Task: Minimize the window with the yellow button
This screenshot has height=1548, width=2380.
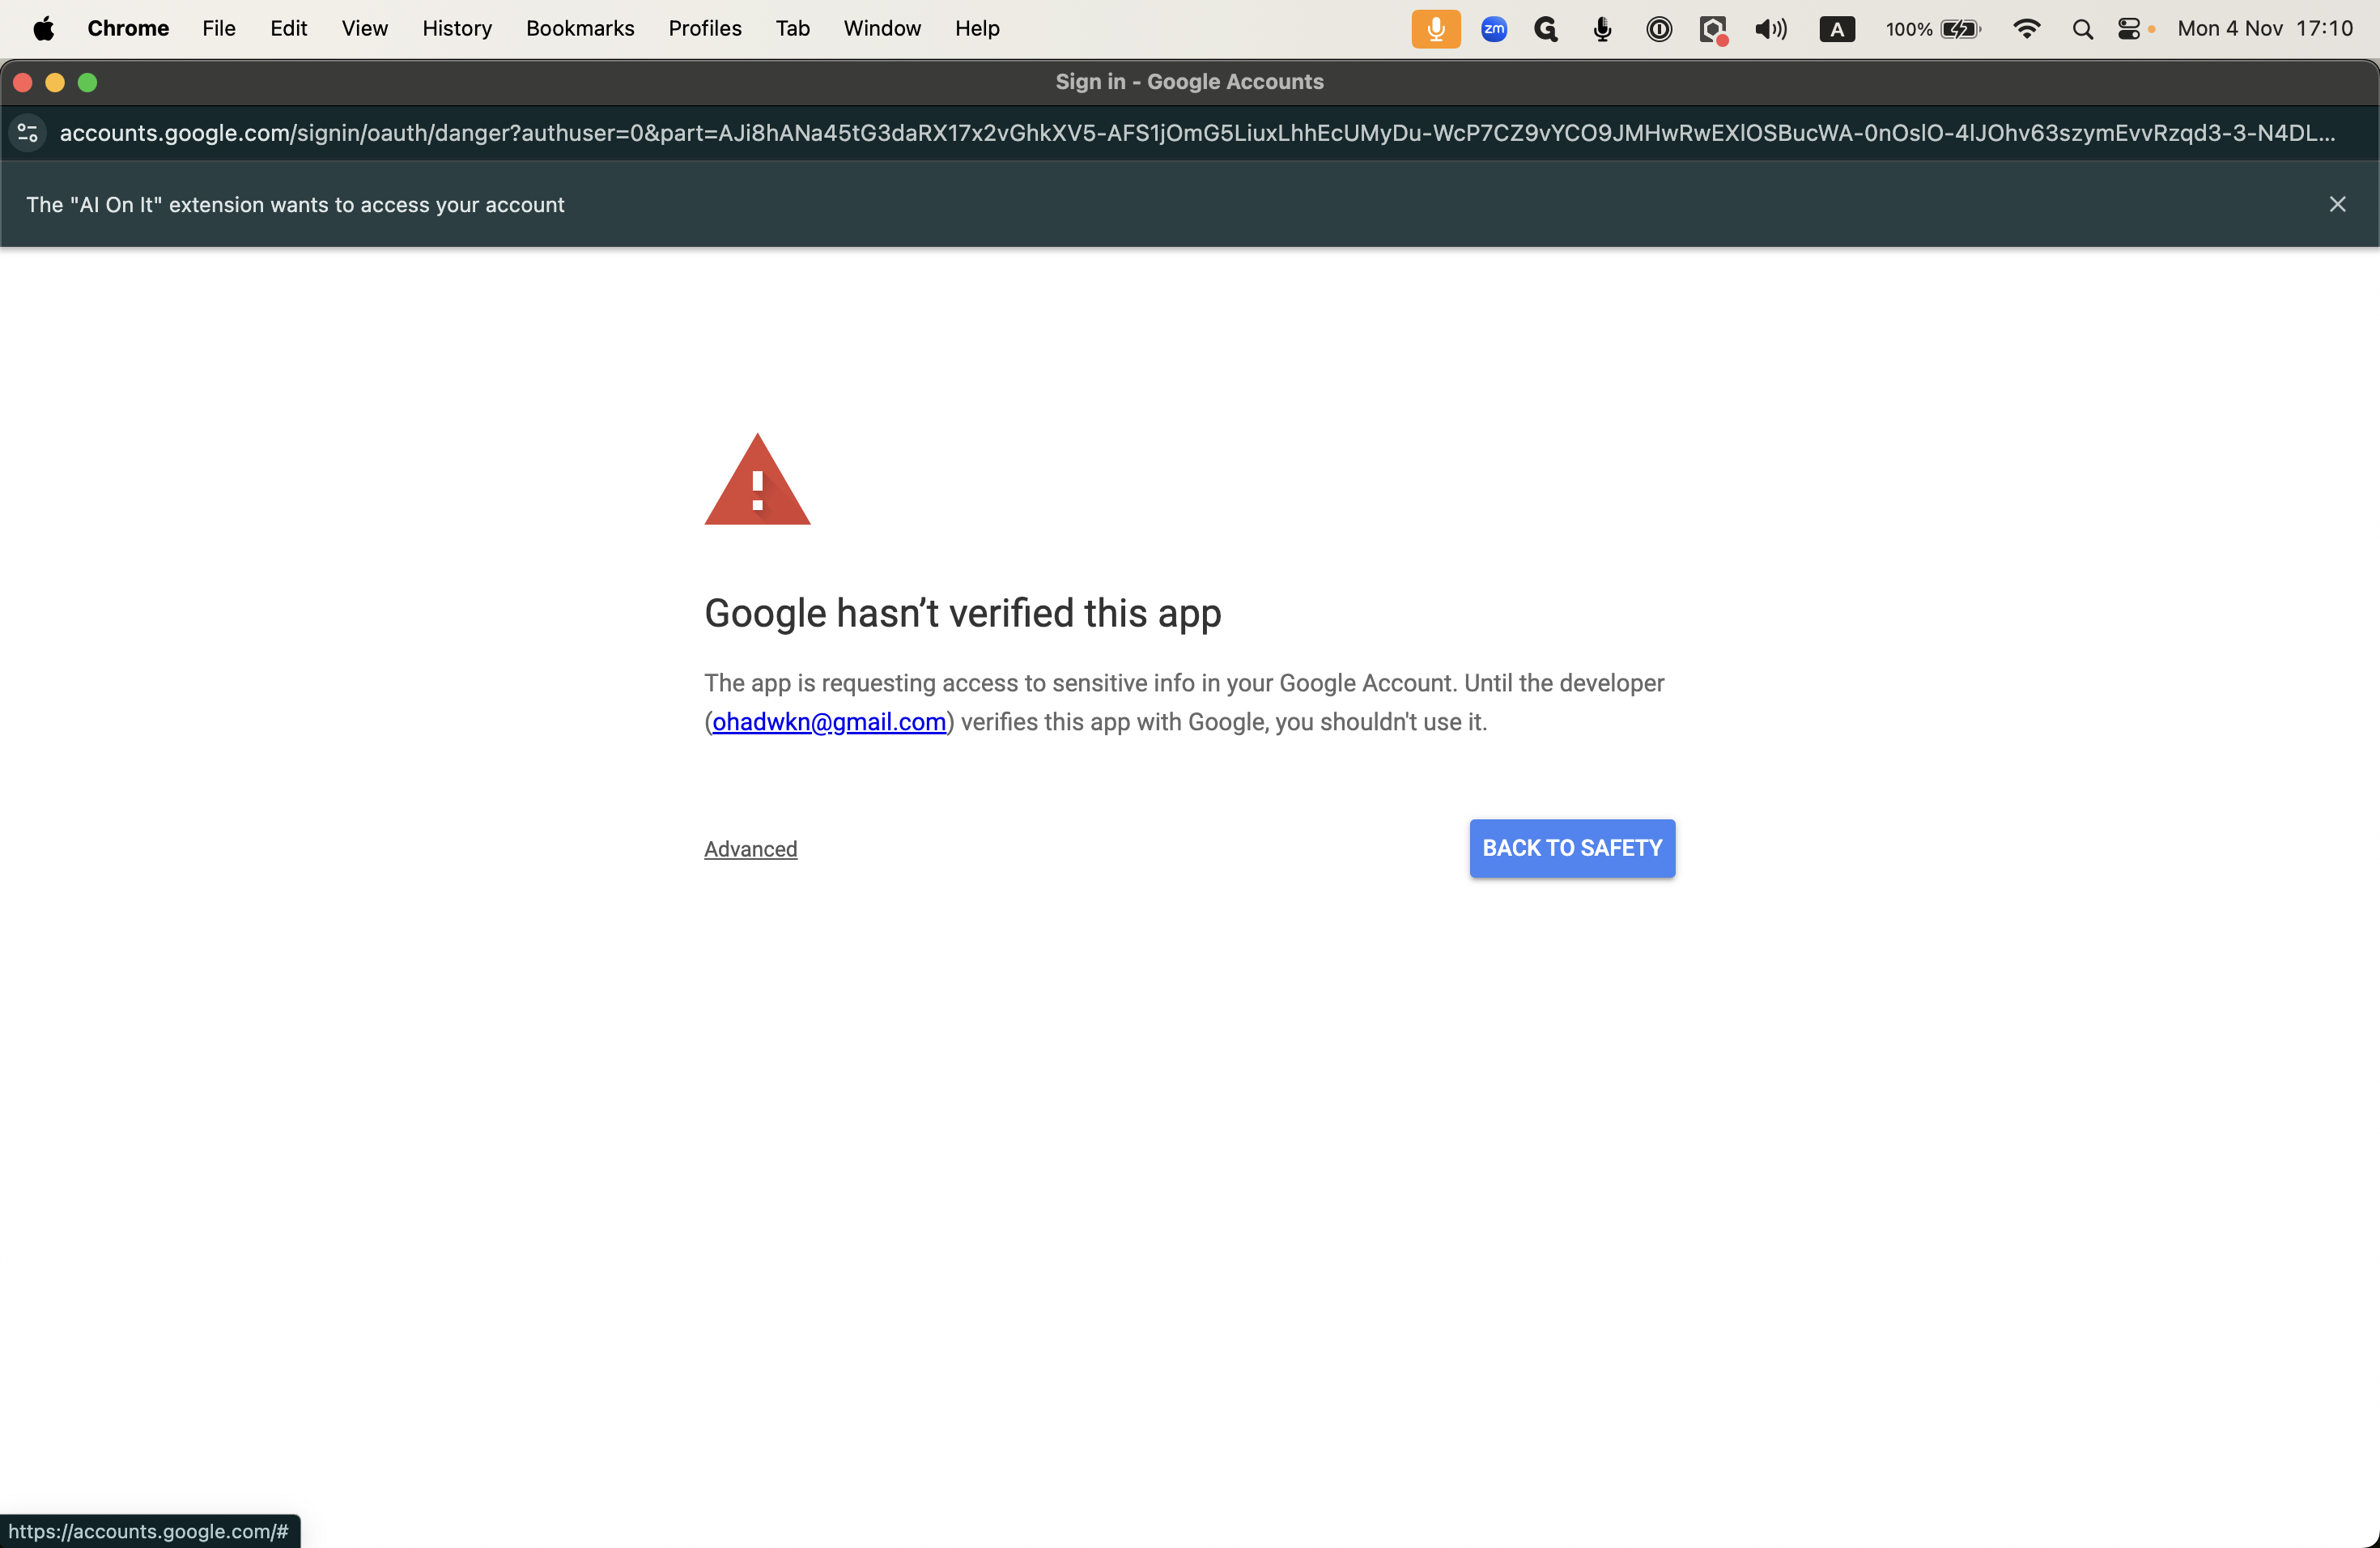Action: click(x=55, y=82)
